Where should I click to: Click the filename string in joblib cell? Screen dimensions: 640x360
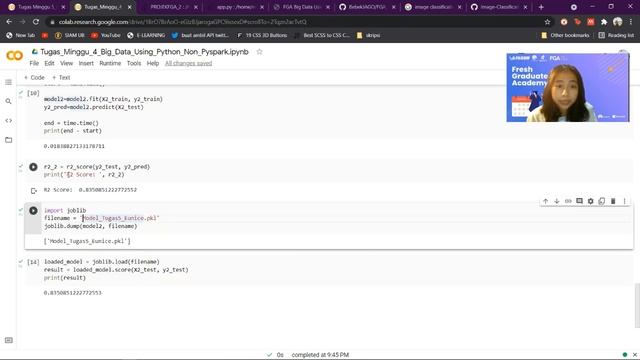120,218
